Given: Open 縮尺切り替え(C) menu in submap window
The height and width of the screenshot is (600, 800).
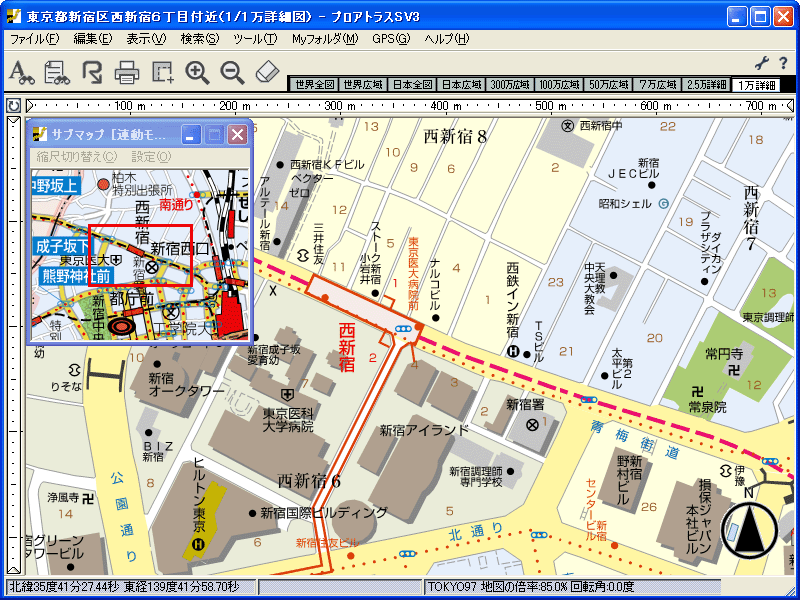Looking at the screenshot, I should 77,157.
